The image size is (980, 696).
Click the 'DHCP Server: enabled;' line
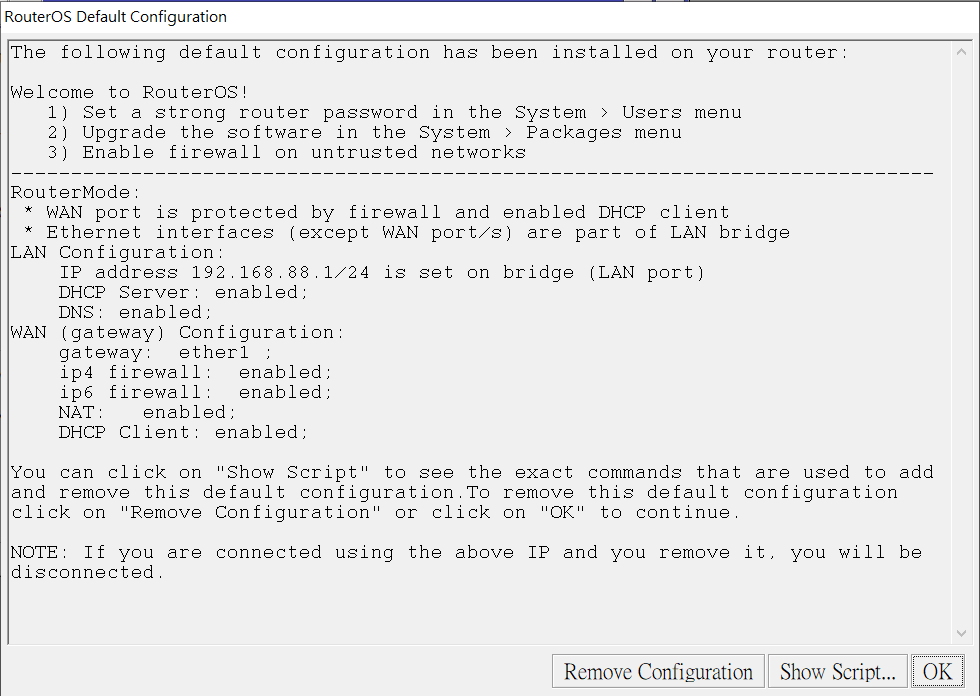pyautogui.click(x=184, y=292)
